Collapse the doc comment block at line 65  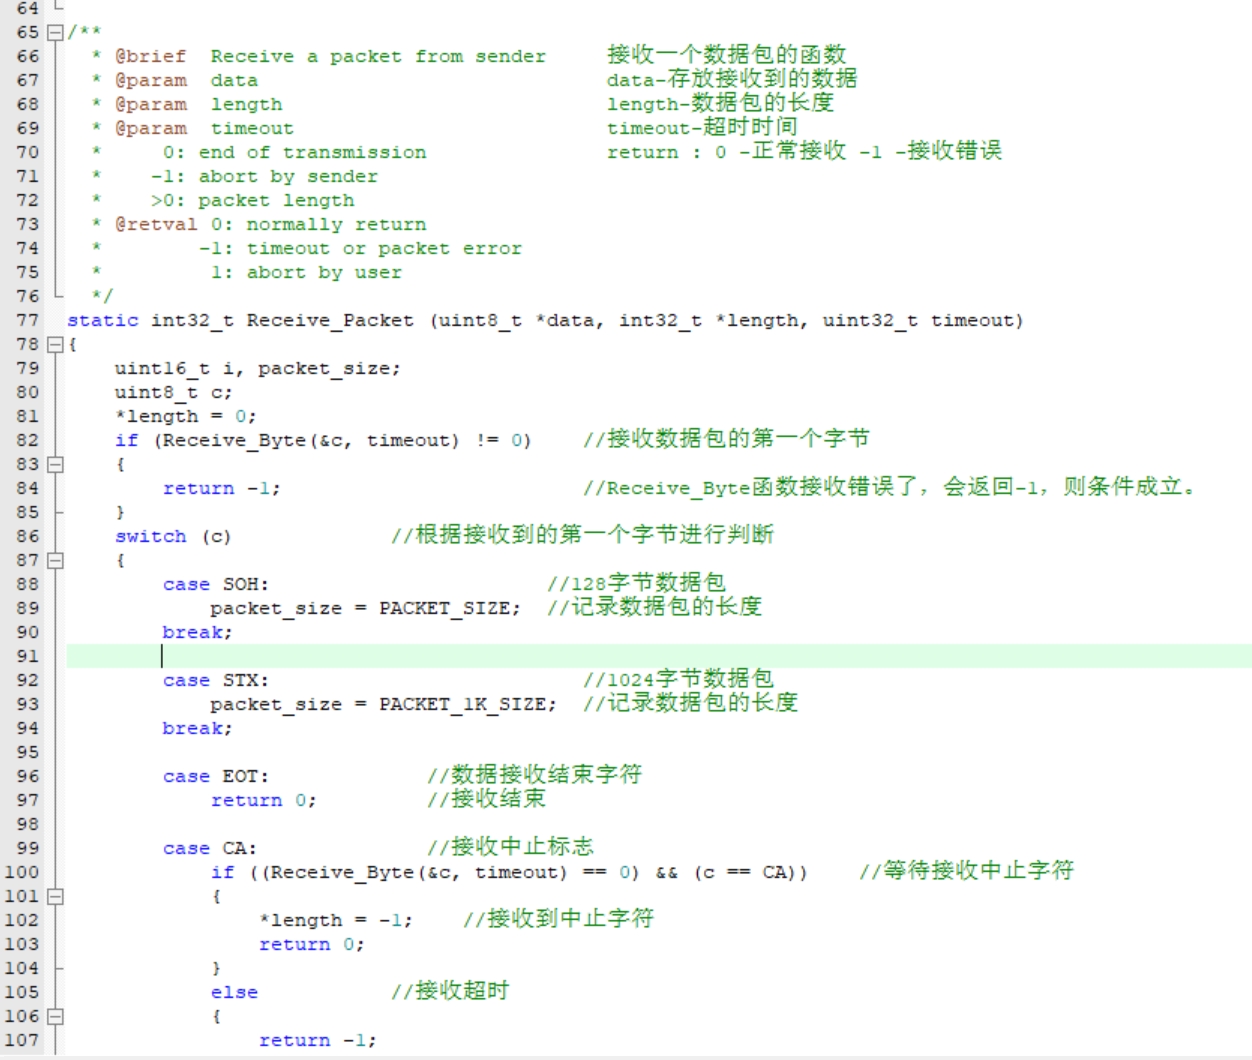tap(56, 32)
